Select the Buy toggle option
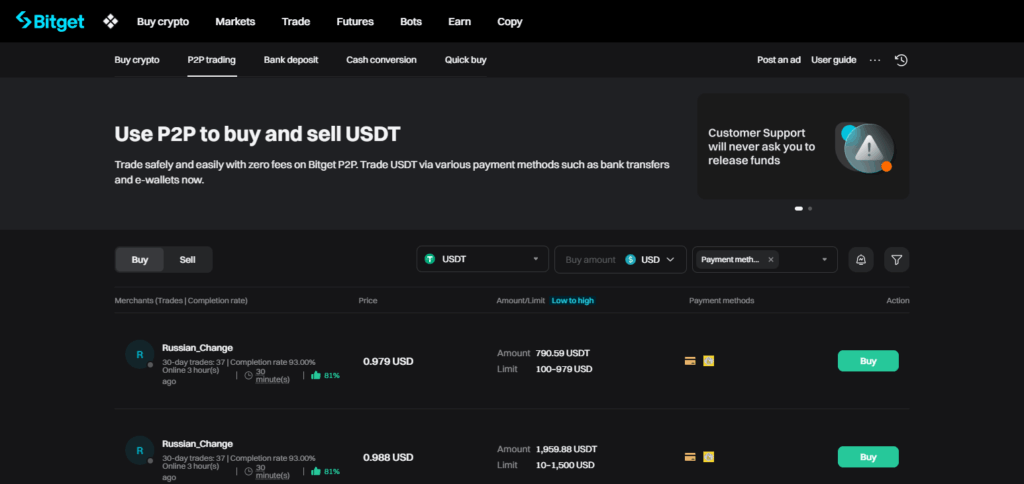Image resolution: width=1024 pixels, height=484 pixels. 140,259
